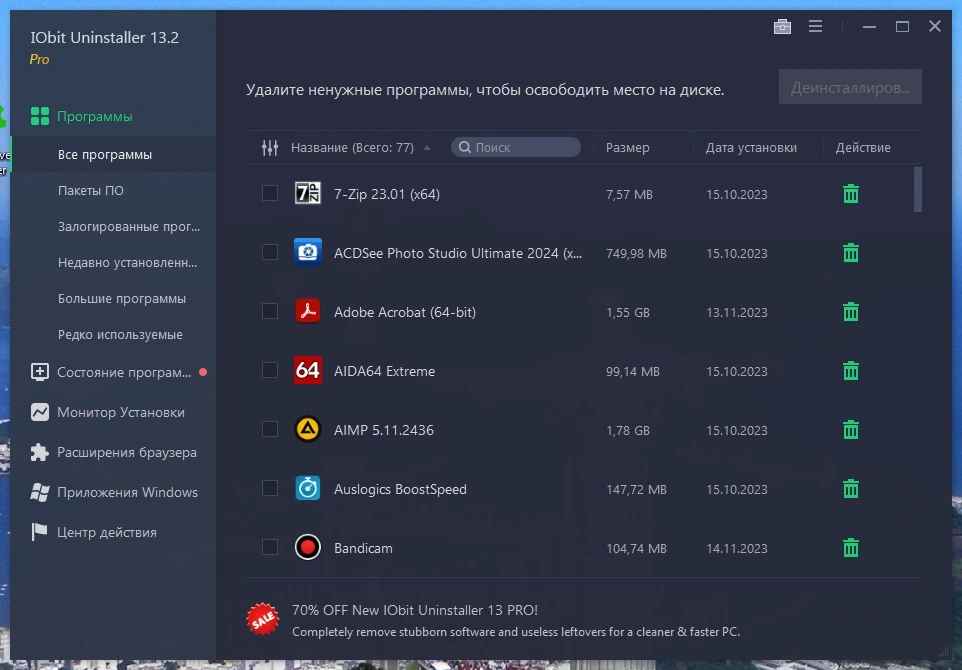Click the Bandicam program name
The image size is (962, 670).
(x=363, y=548)
